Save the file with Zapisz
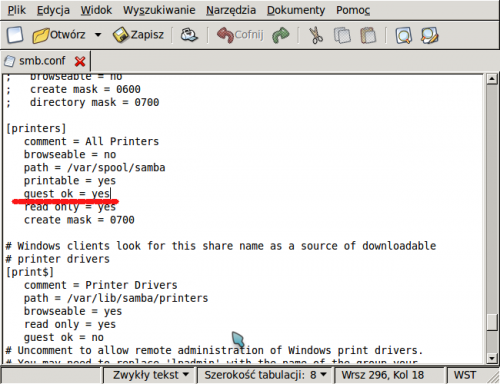500x384 pixels. coord(138,35)
